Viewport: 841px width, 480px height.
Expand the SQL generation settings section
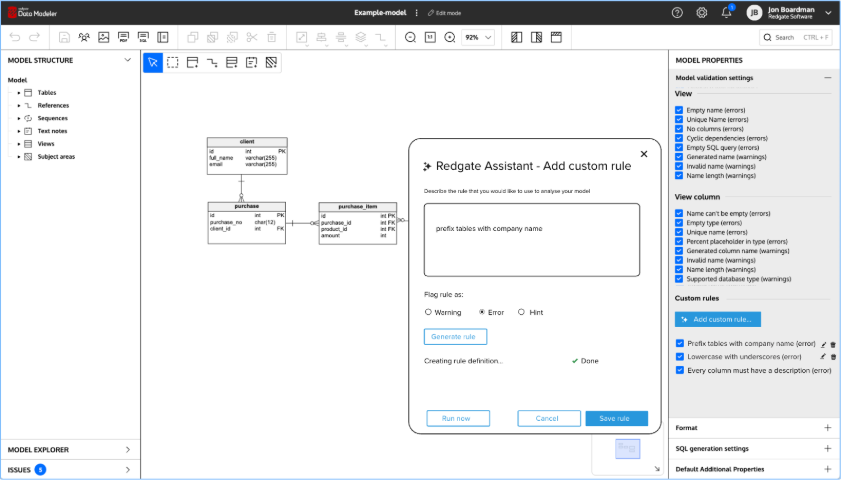(827, 448)
